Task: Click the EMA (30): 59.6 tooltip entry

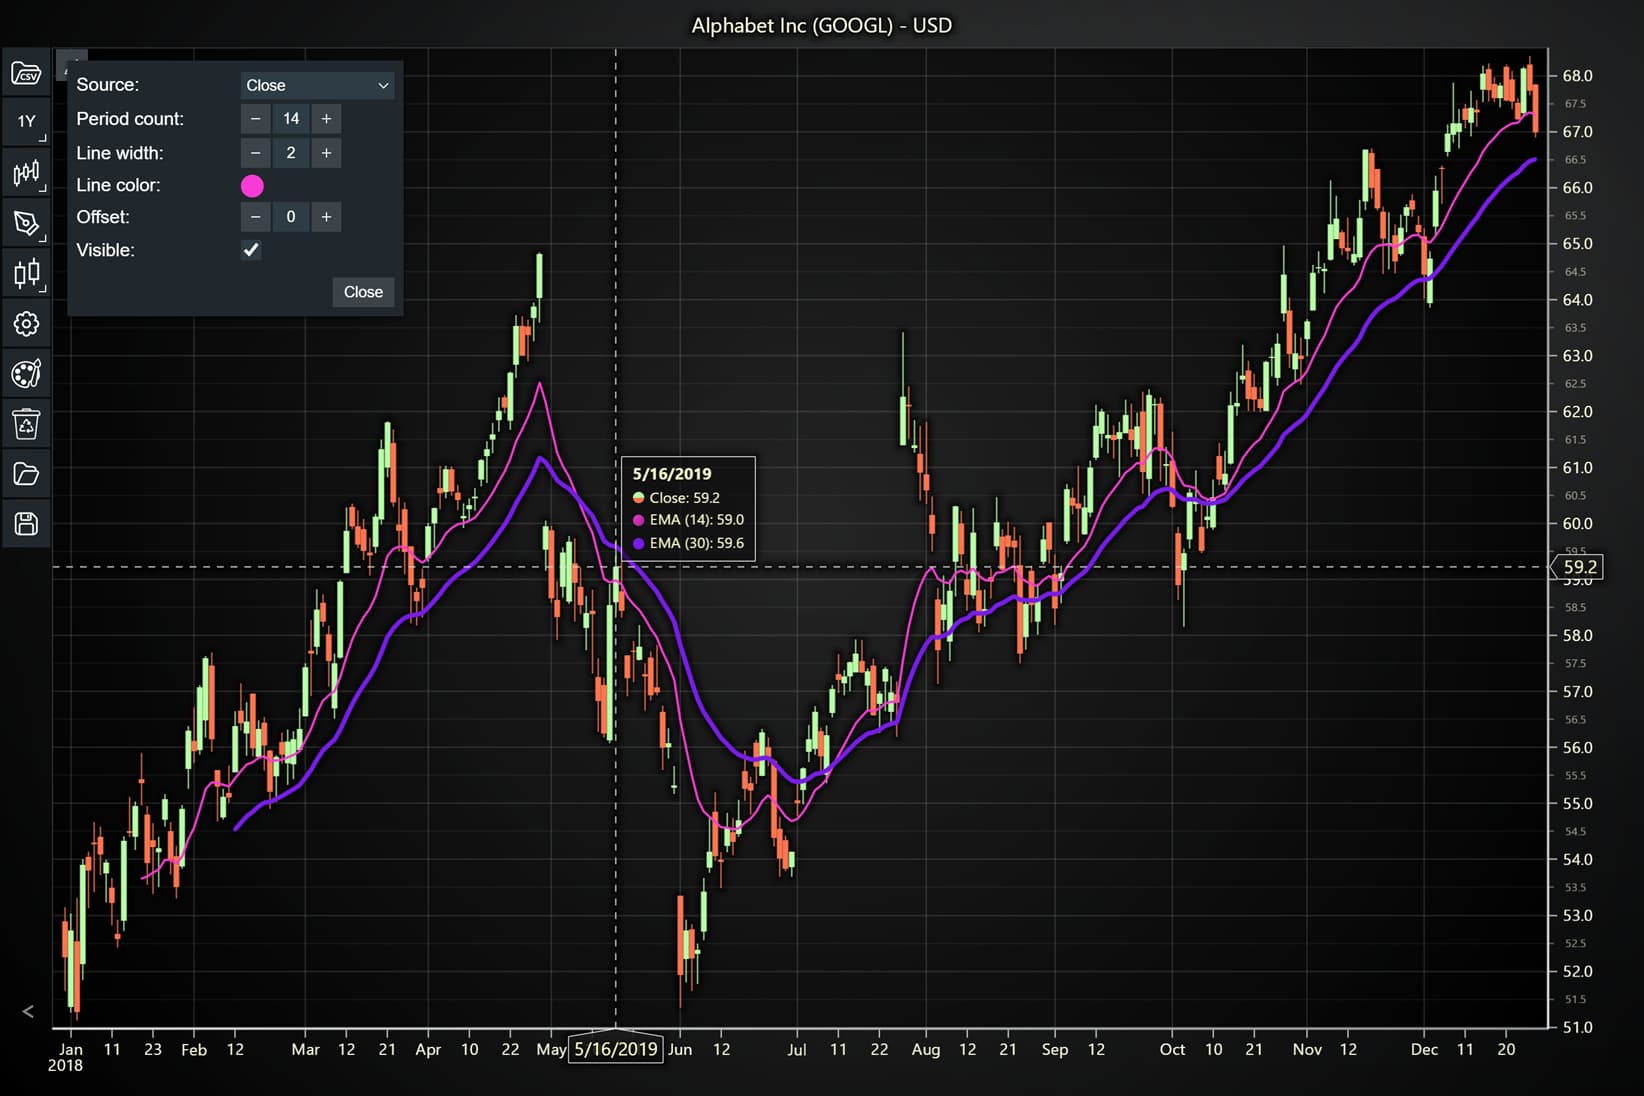Action: tap(688, 543)
